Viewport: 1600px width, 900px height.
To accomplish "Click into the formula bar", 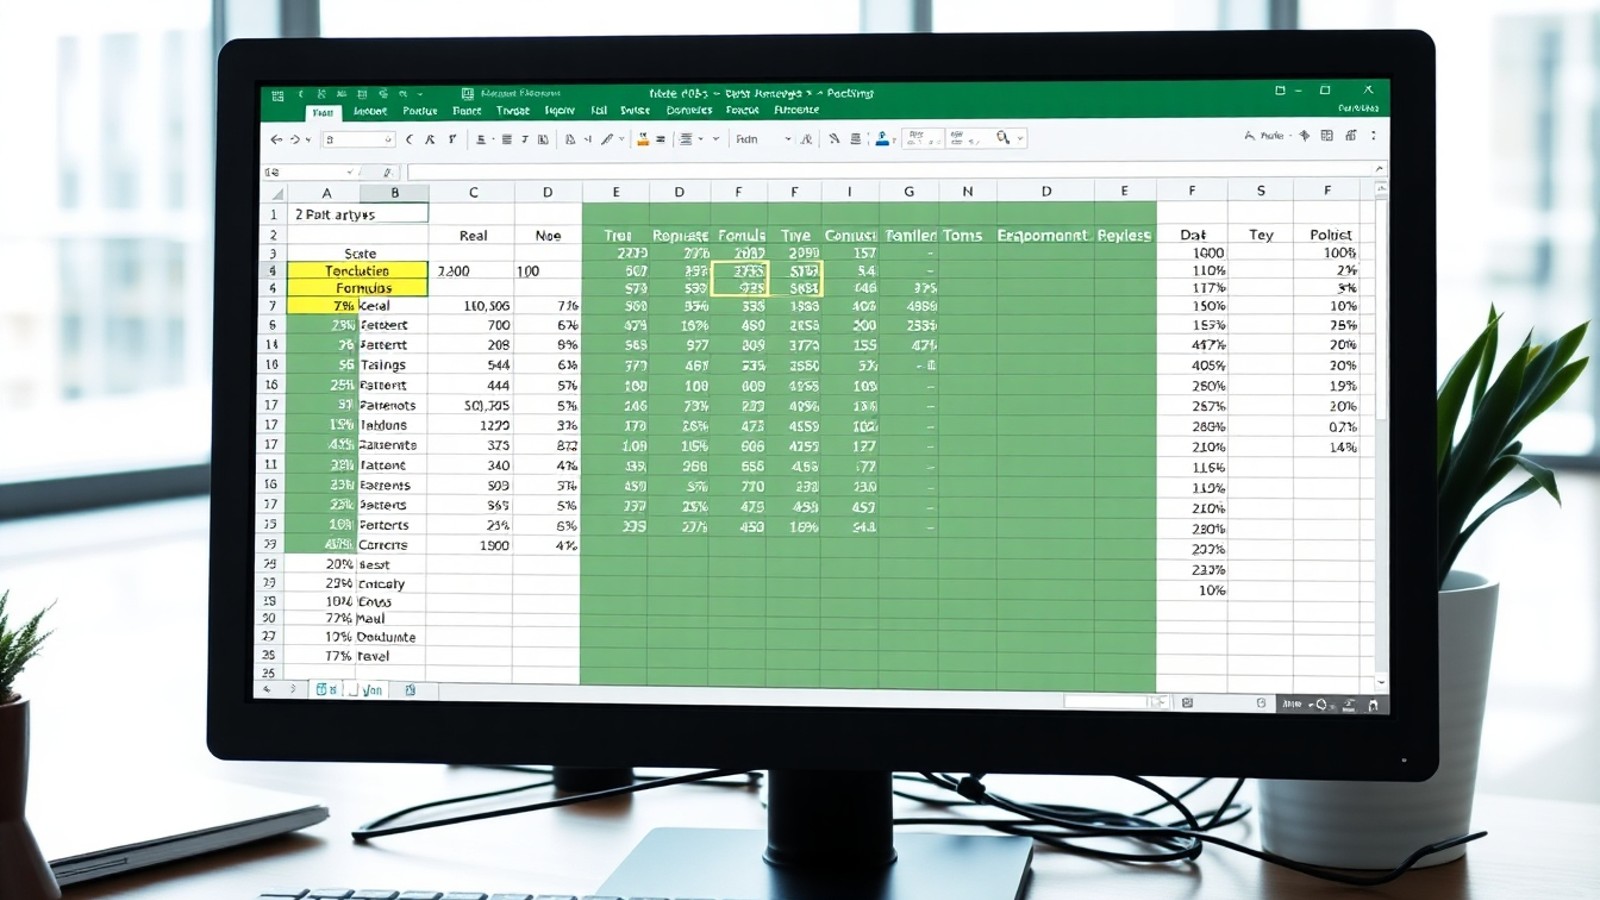I will point(890,172).
